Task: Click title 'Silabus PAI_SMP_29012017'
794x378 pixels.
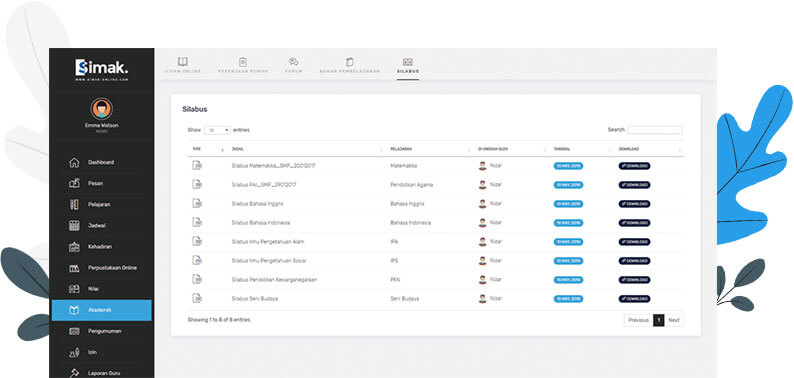Action: [264, 185]
